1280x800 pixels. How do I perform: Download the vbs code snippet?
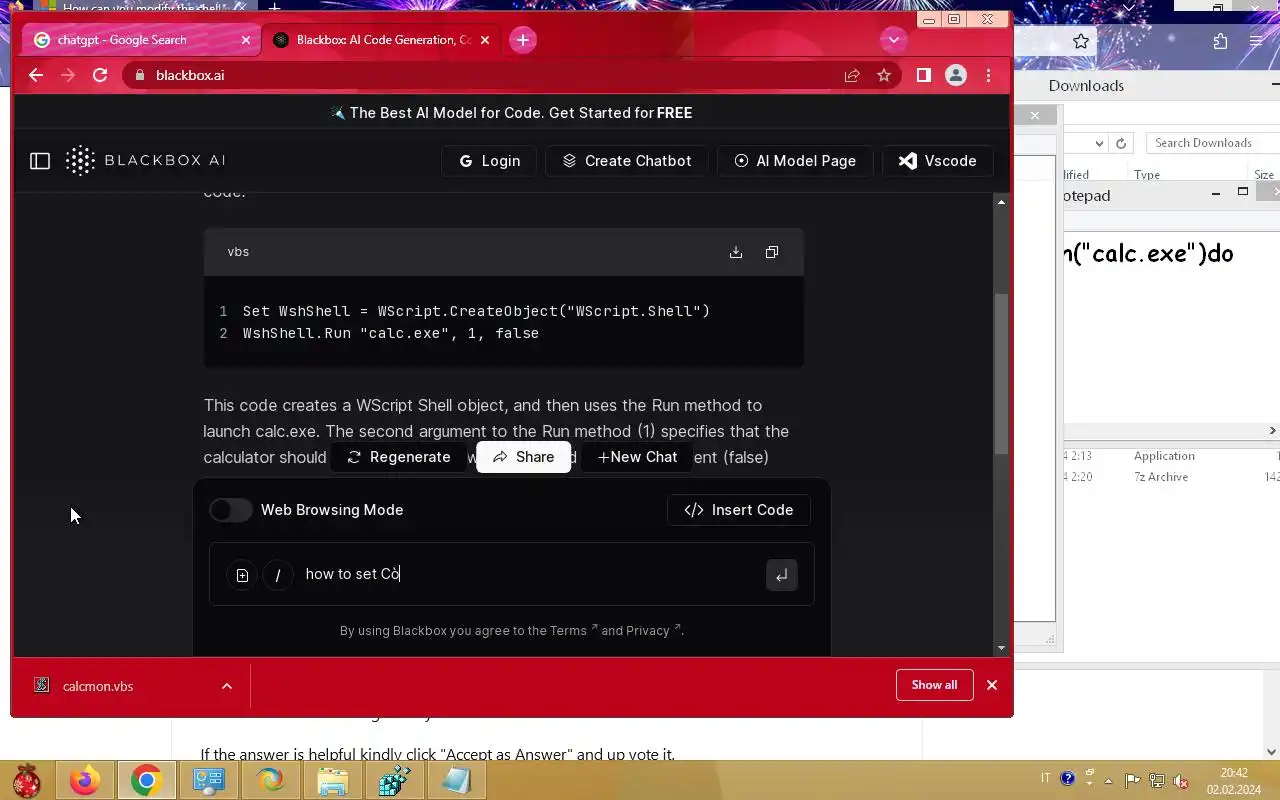(x=736, y=252)
